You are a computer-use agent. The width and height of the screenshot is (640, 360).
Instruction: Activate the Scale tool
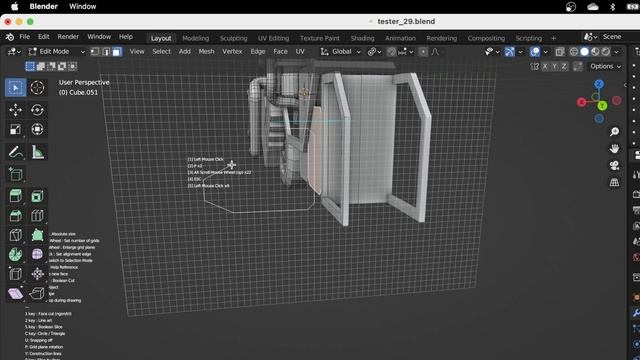click(16, 129)
